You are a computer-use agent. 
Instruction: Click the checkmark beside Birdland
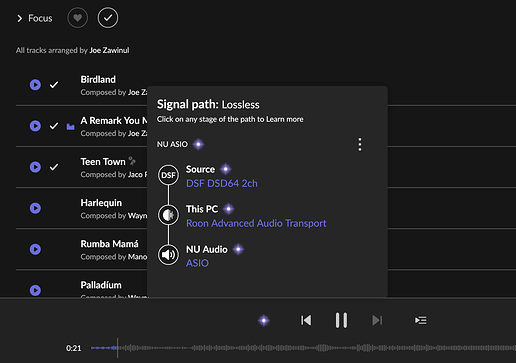tap(54, 85)
